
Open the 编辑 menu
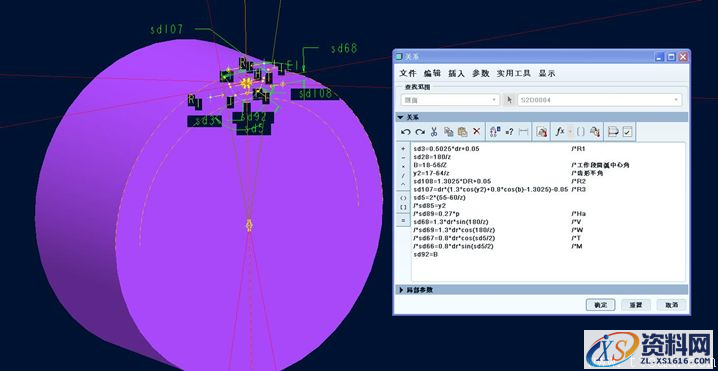432,73
